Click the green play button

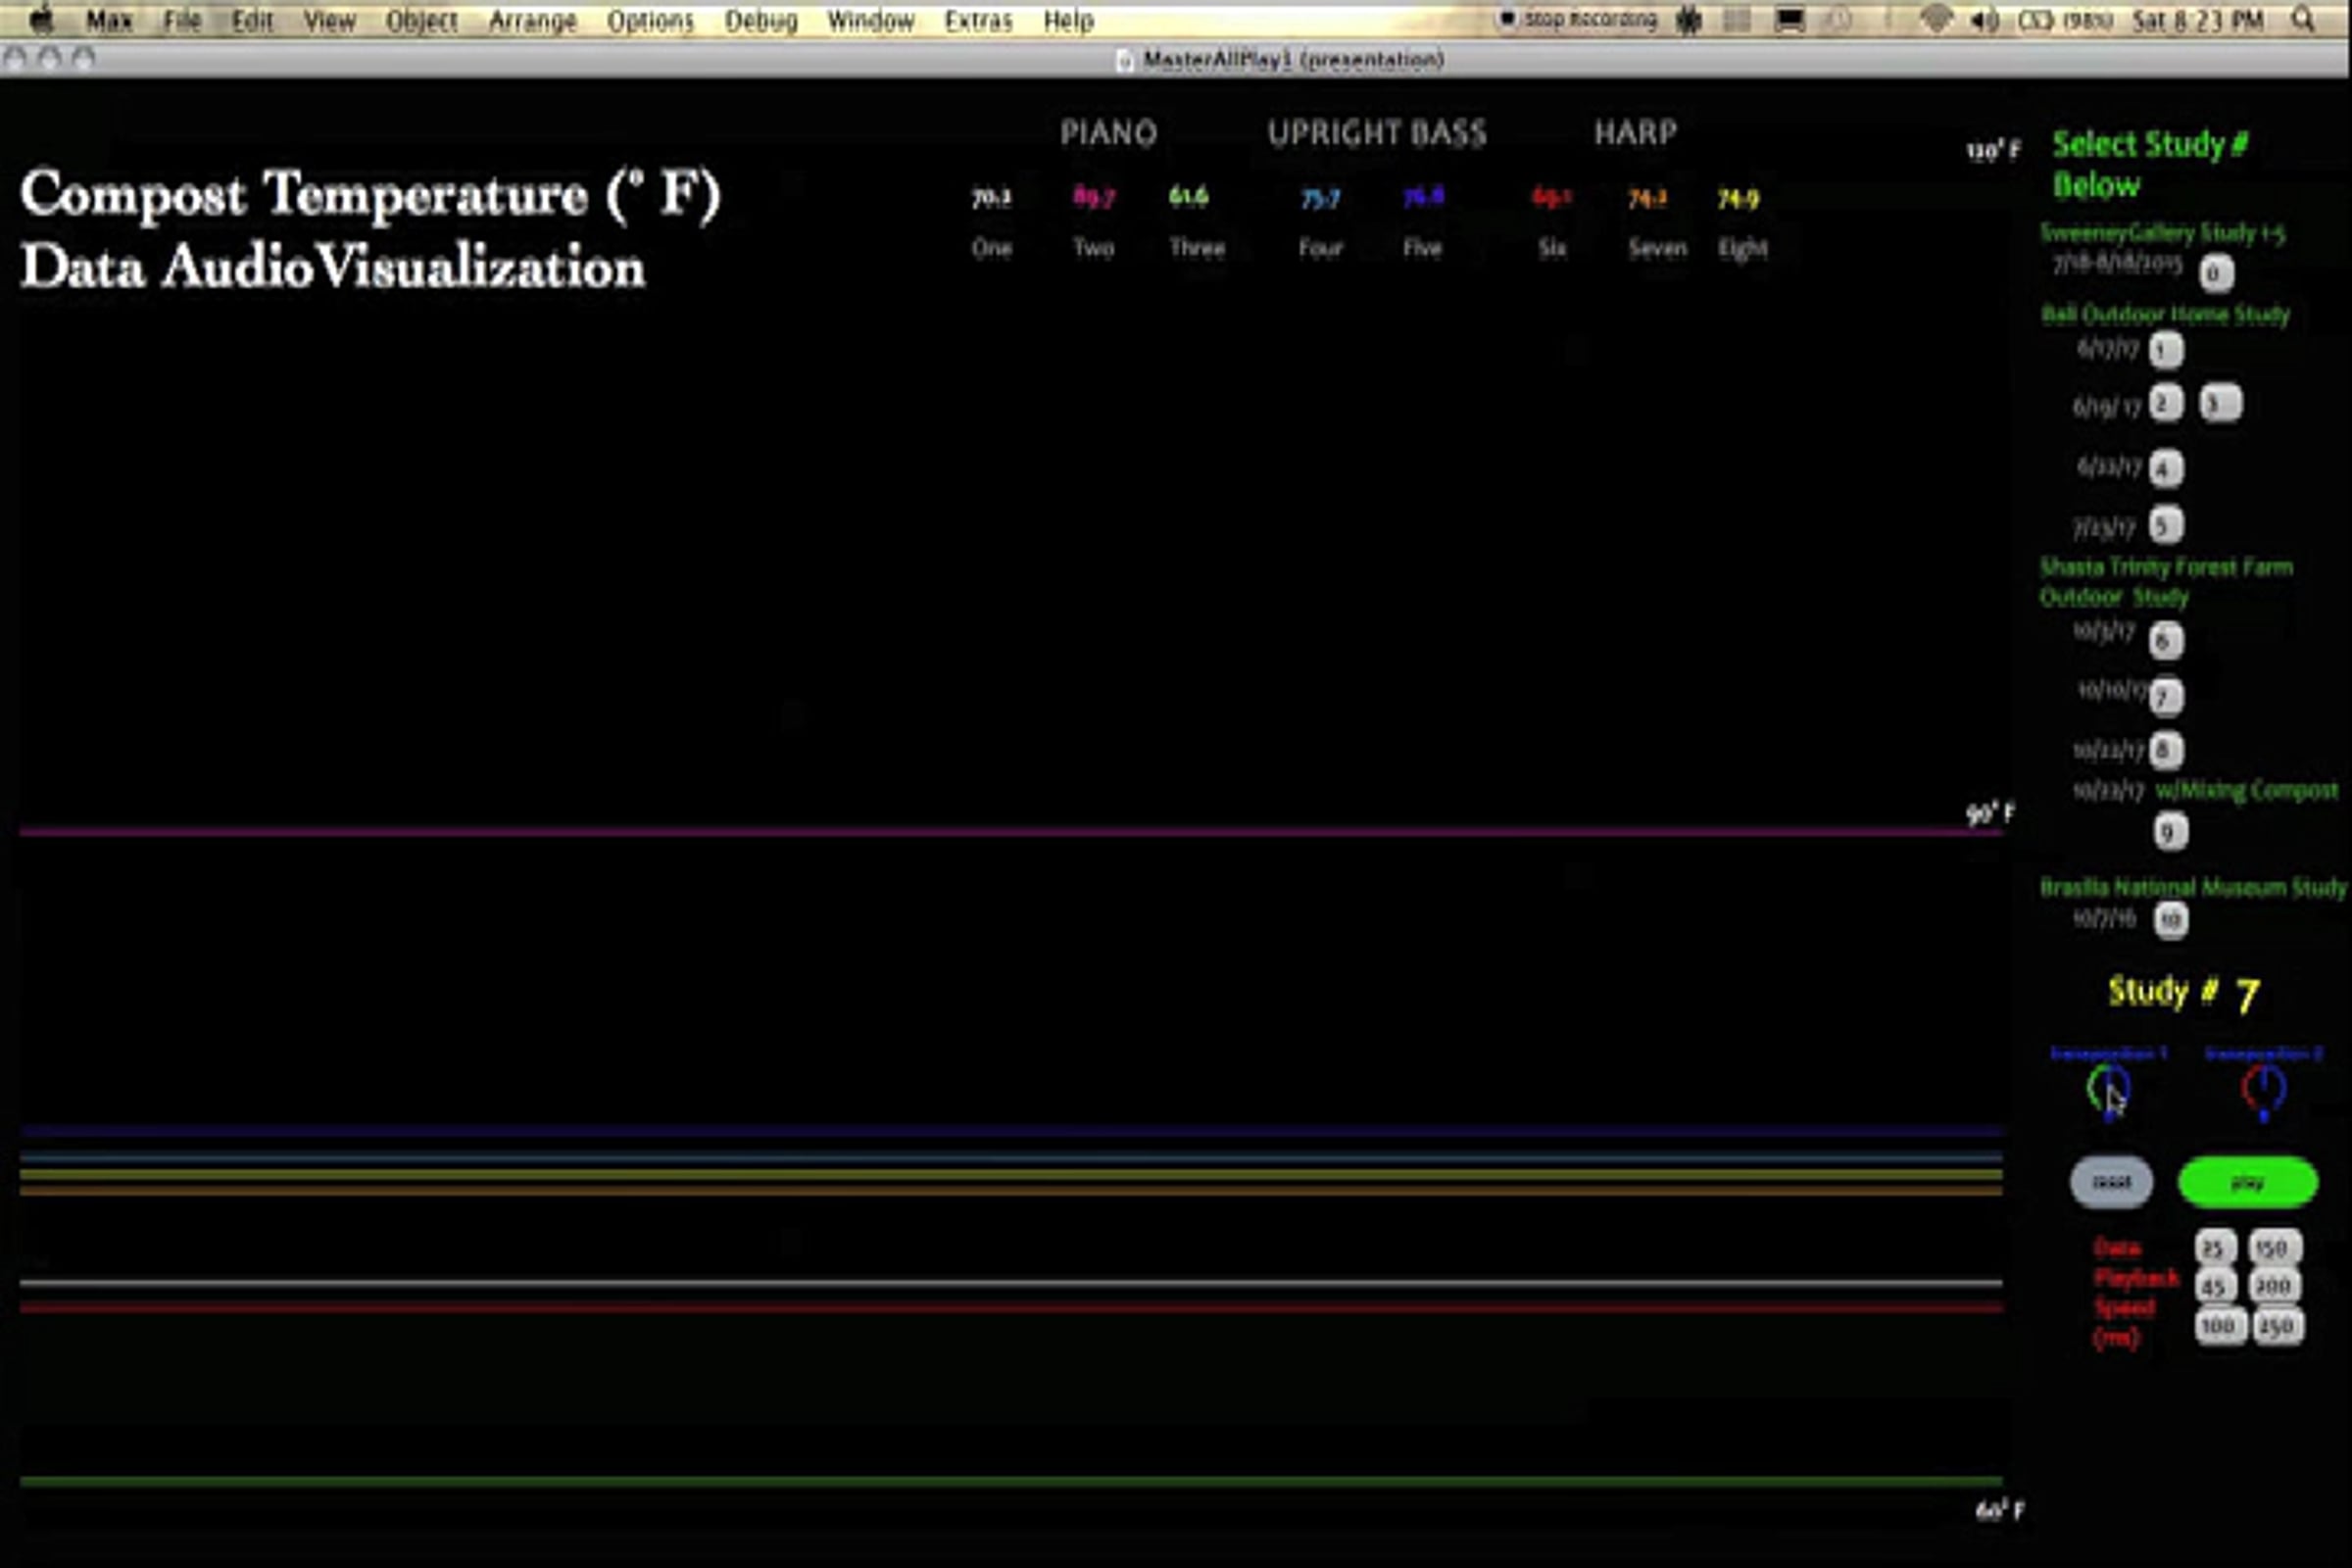(x=2247, y=1182)
